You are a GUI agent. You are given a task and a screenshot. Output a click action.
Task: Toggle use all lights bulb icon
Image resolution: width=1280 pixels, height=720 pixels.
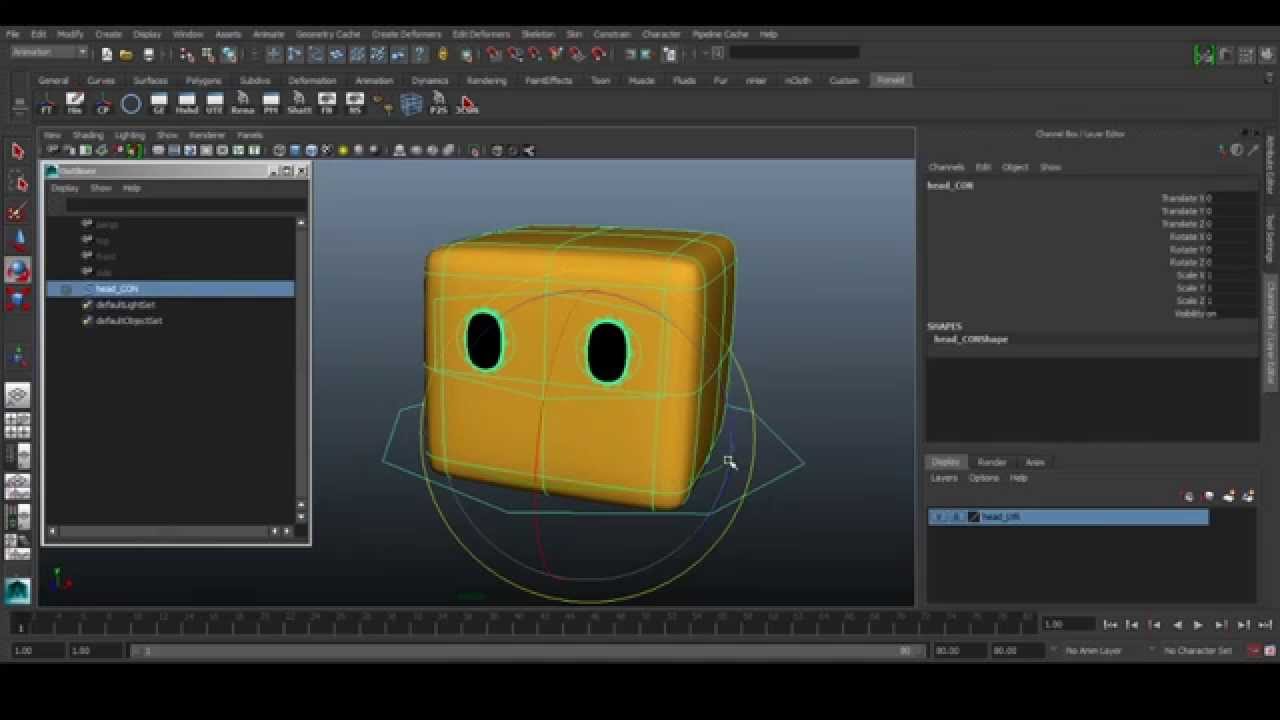(x=343, y=151)
